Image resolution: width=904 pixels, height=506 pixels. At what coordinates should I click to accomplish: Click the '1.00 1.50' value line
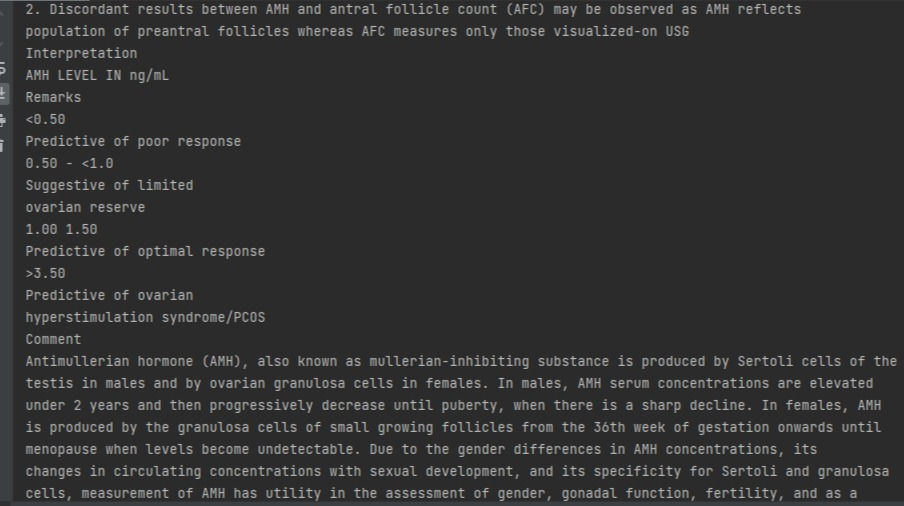click(61, 229)
